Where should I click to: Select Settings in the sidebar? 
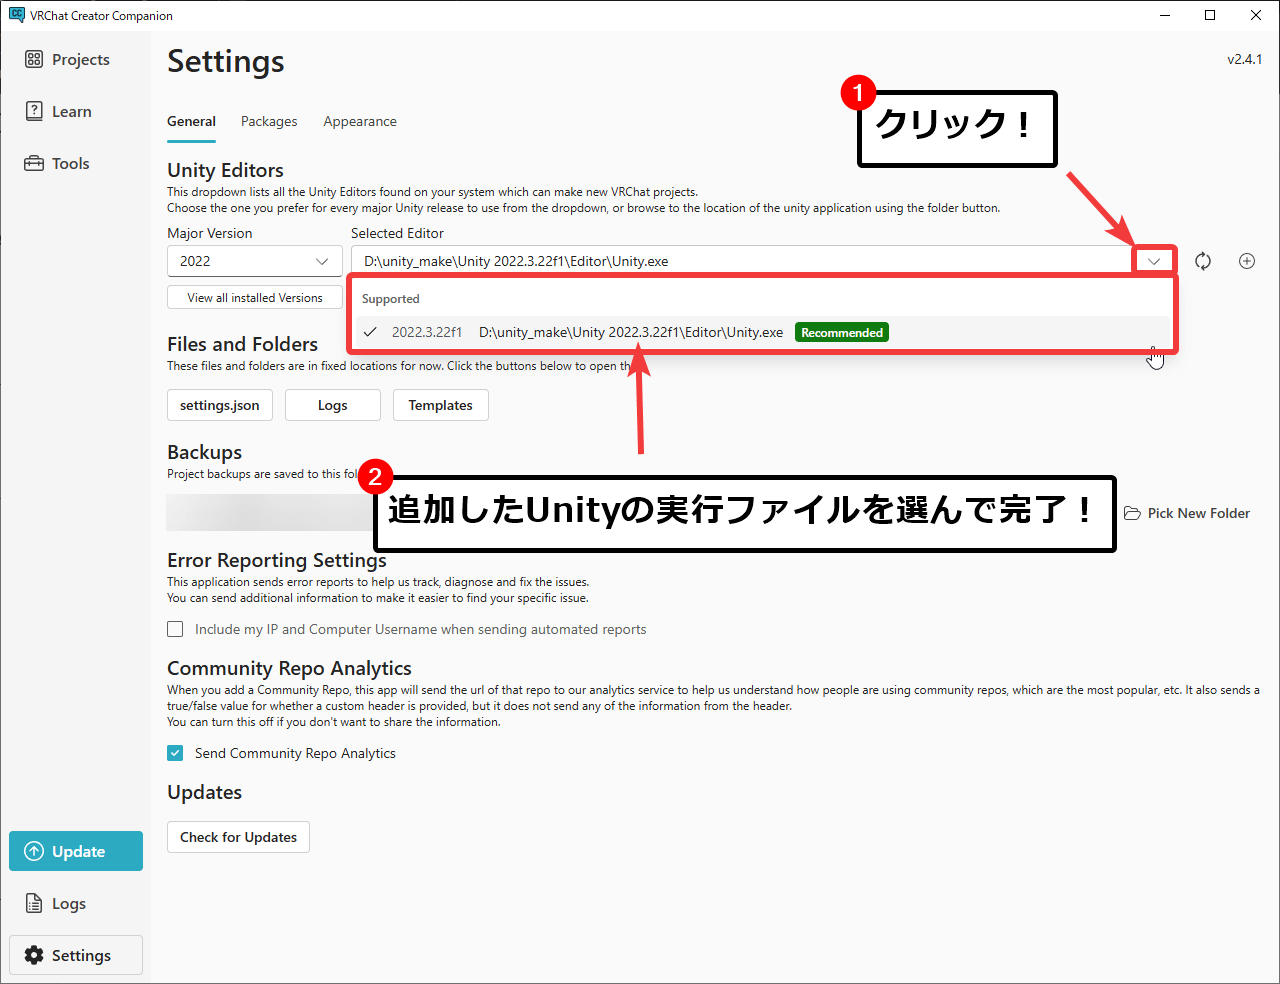click(x=76, y=955)
